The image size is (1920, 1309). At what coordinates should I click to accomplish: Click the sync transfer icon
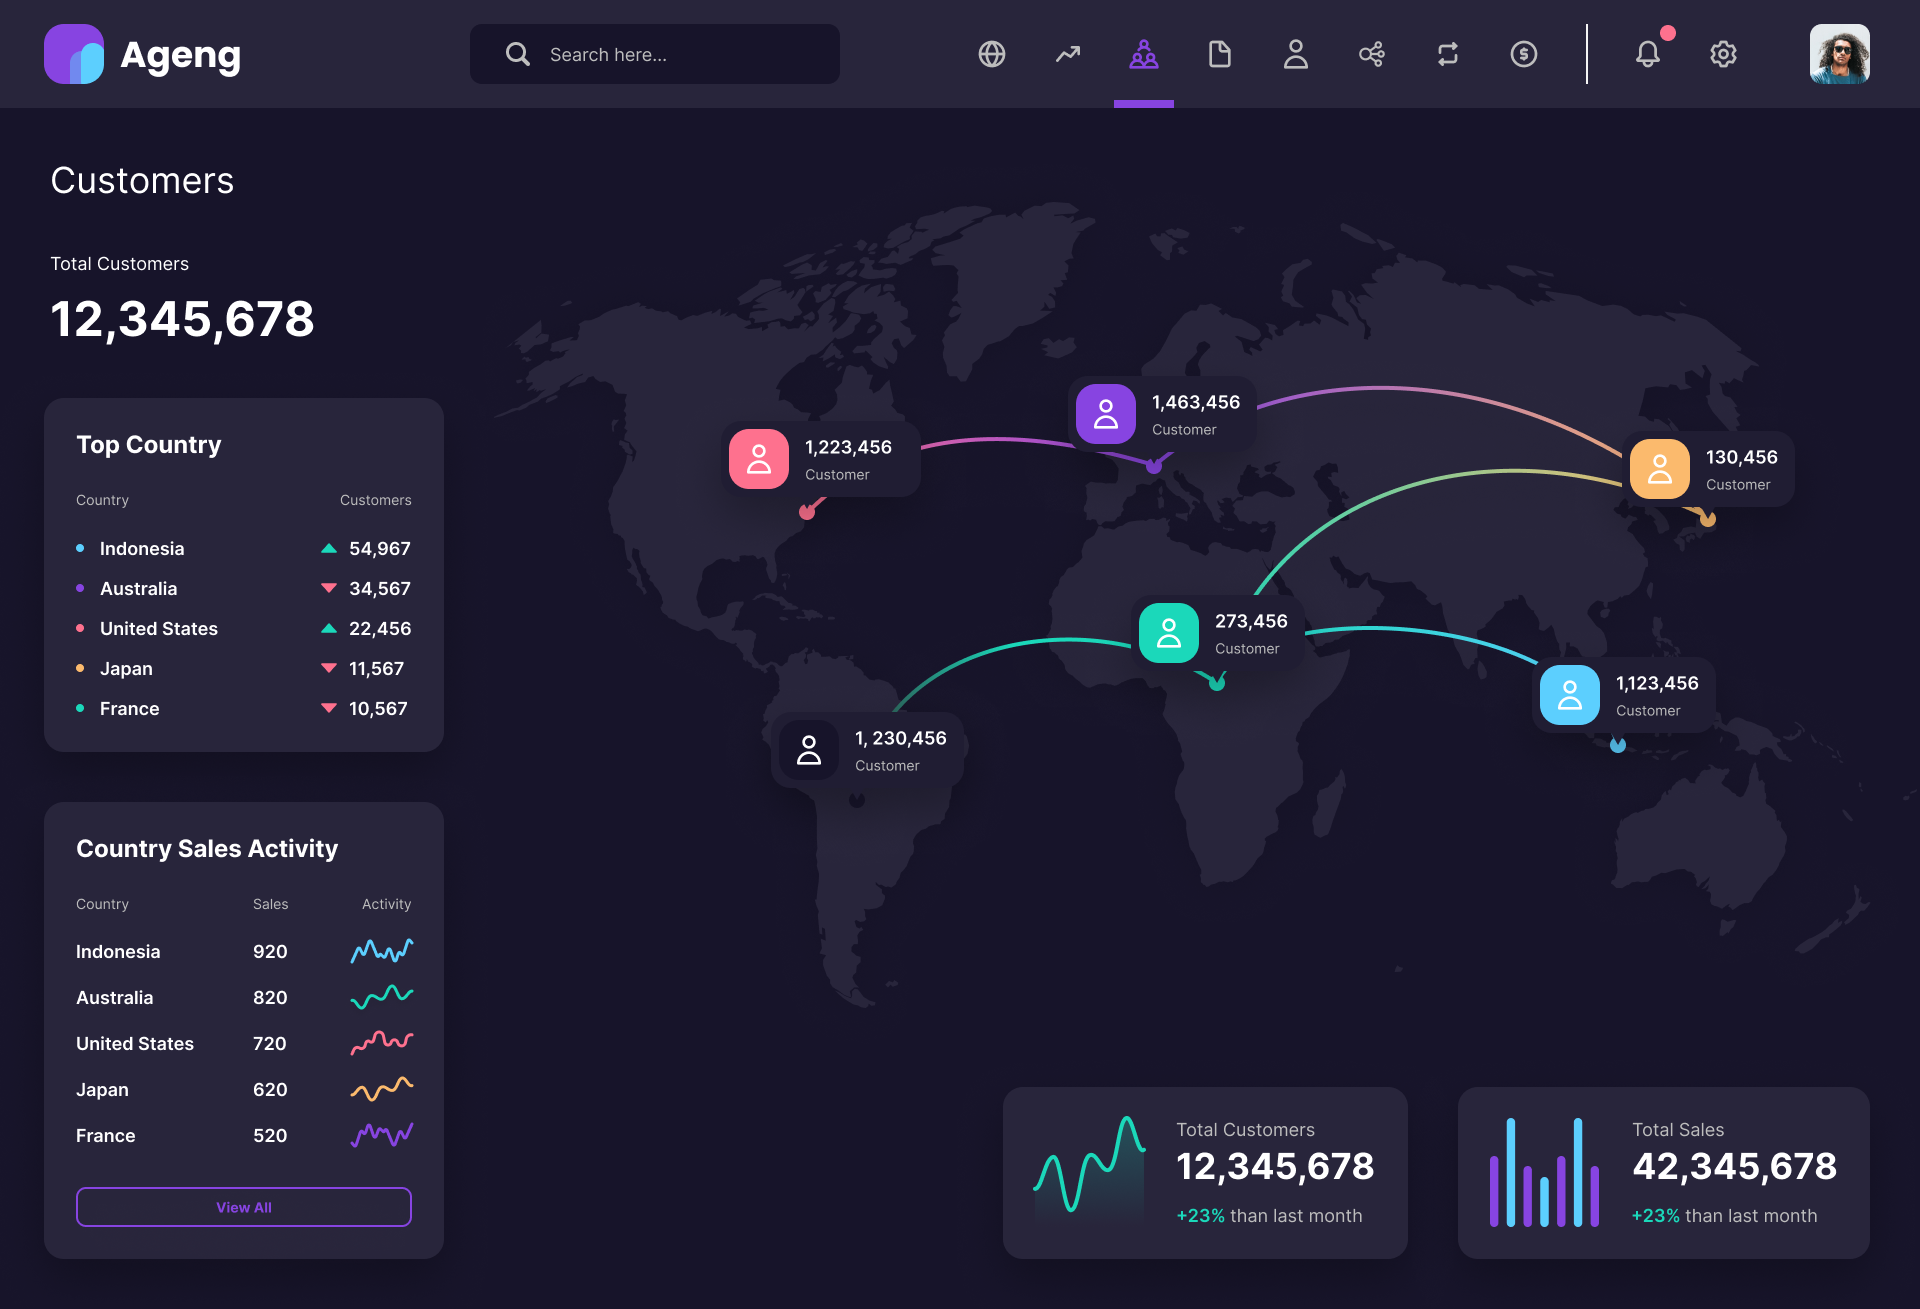(1447, 54)
